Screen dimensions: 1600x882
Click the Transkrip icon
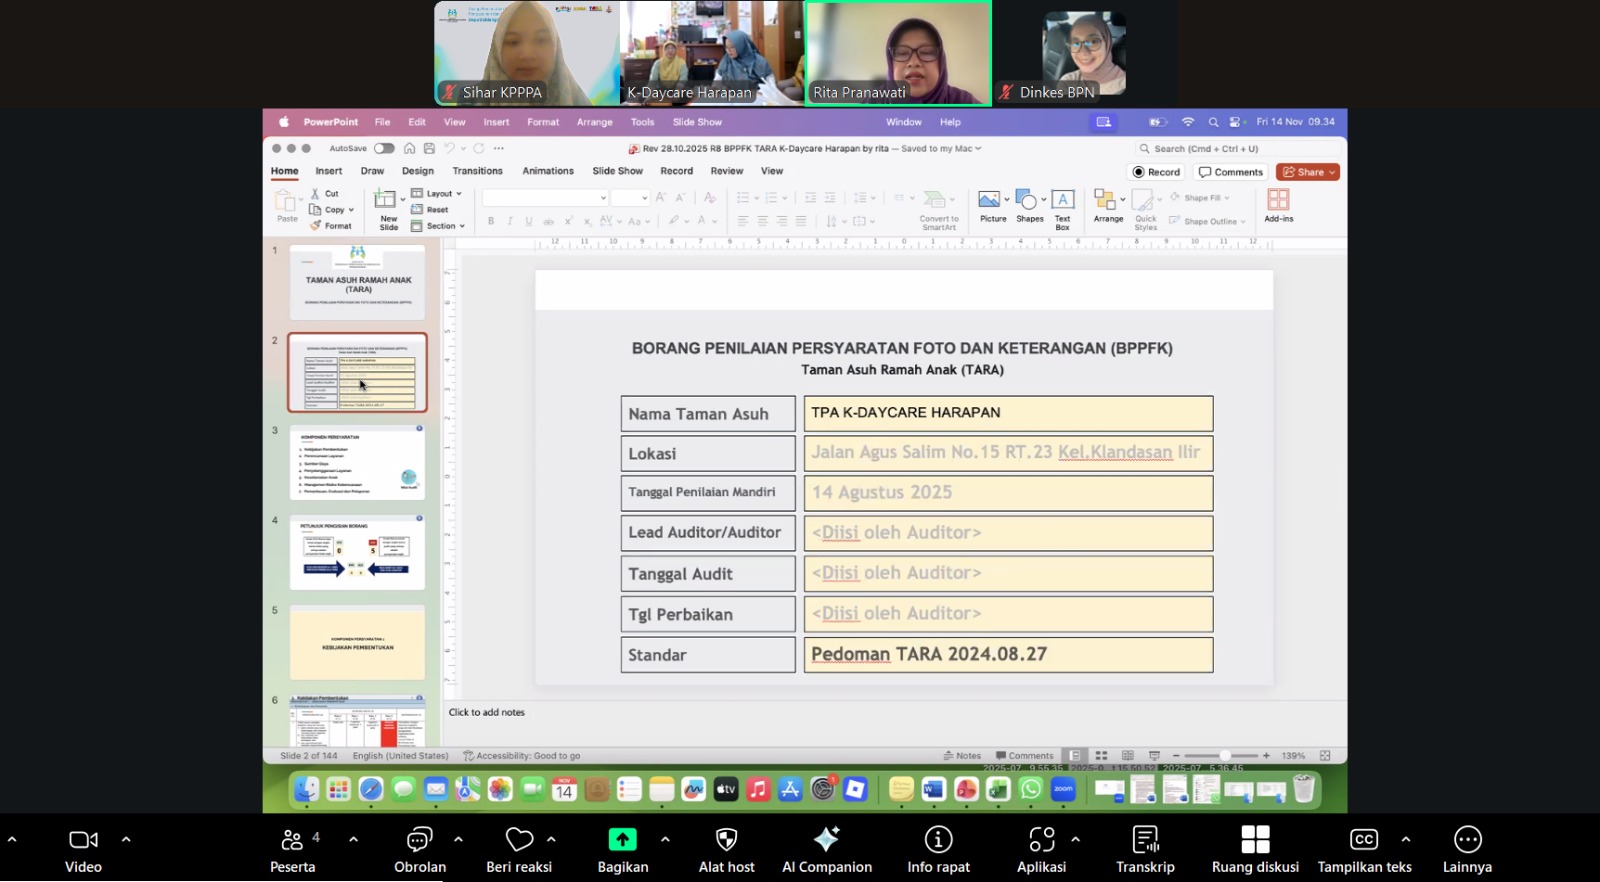[x=1145, y=840]
